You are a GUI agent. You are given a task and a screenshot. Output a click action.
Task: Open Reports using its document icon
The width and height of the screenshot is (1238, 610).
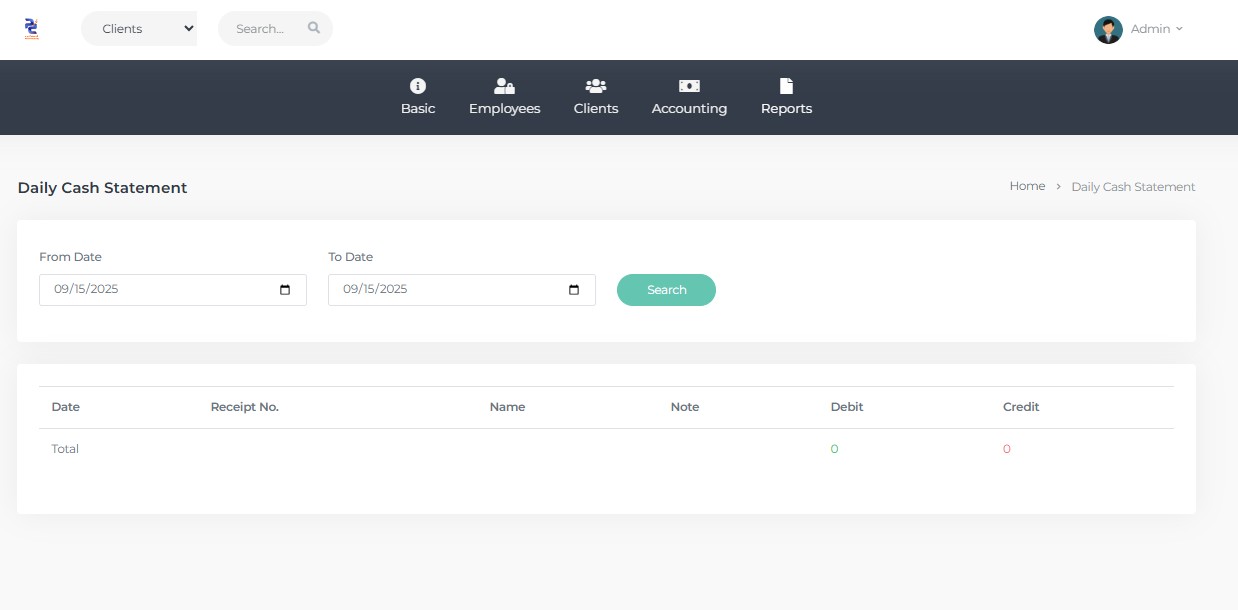[x=786, y=85]
